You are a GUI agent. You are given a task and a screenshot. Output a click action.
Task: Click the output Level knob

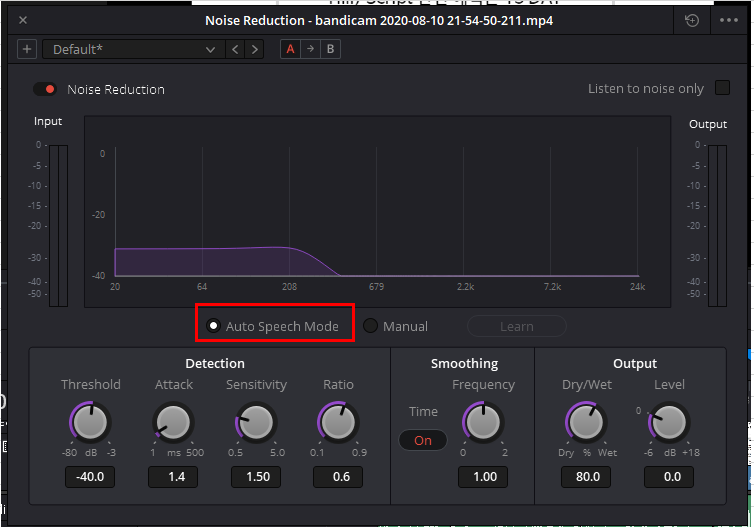point(669,422)
